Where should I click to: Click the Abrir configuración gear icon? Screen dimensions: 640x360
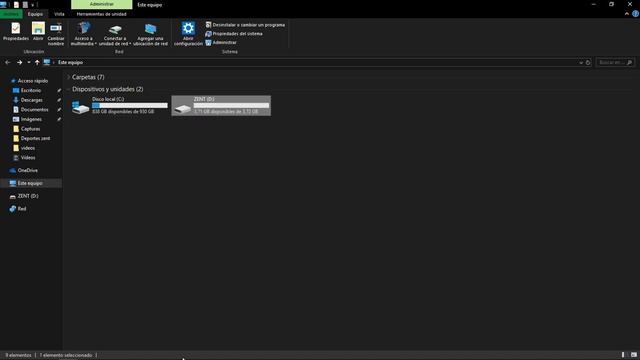(x=188, y=33)
